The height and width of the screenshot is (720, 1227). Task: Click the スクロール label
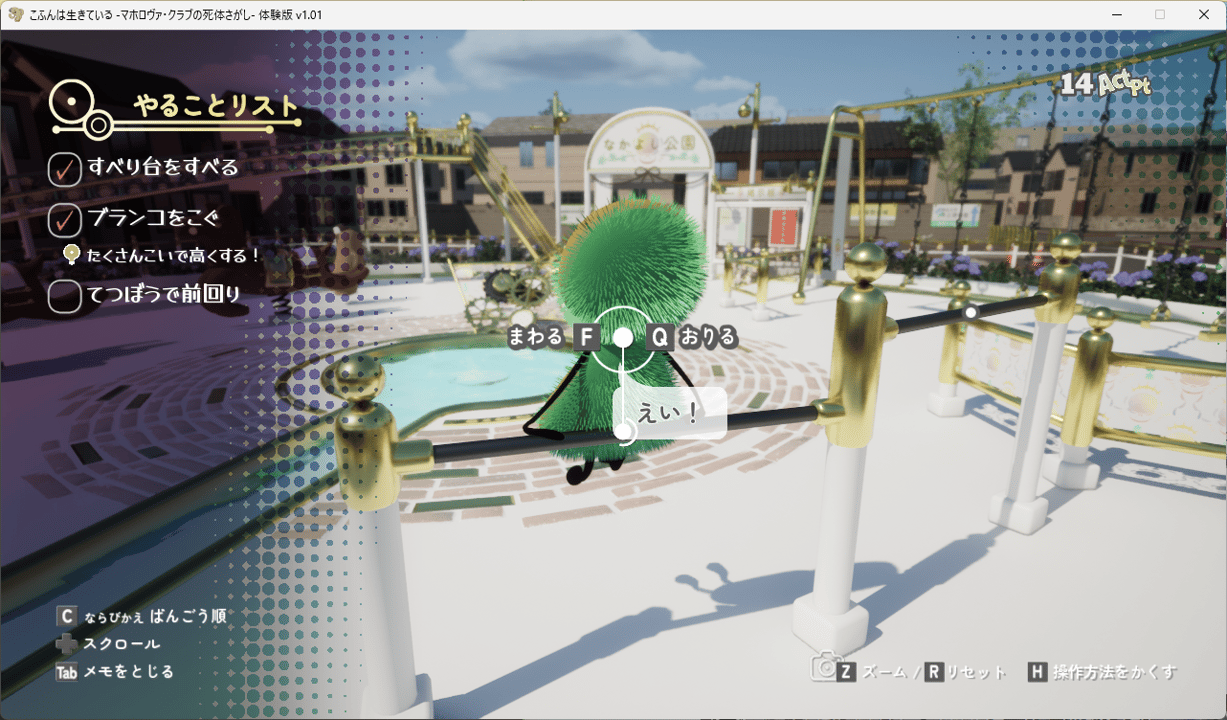[x=122, y=645]
